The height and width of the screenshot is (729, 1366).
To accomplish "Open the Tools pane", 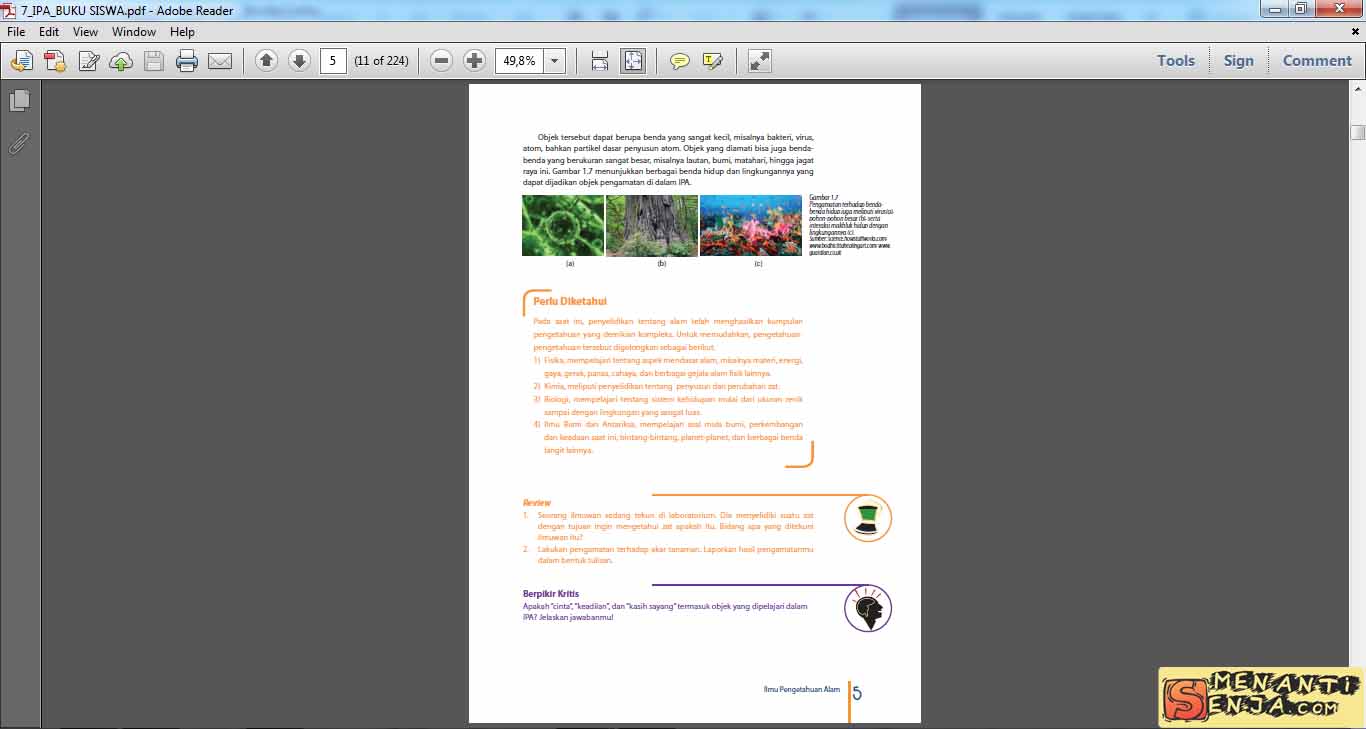I will click(1176, 60).
